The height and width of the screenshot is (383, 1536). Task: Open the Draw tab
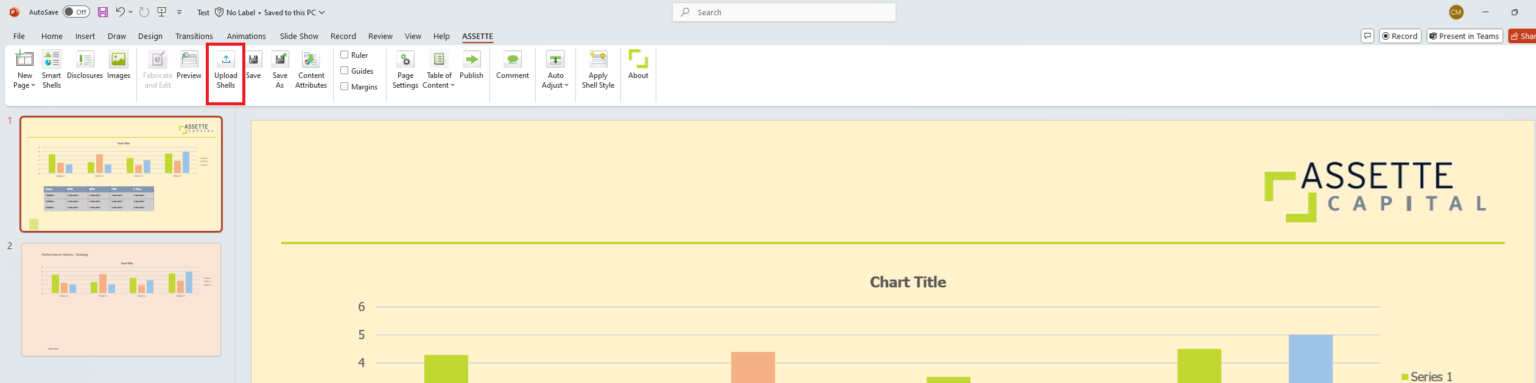[x=117, y=36]
